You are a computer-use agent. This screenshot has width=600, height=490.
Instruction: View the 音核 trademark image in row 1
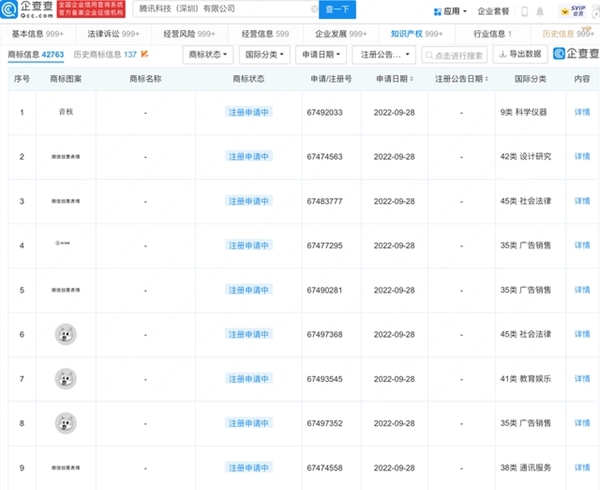66,112
